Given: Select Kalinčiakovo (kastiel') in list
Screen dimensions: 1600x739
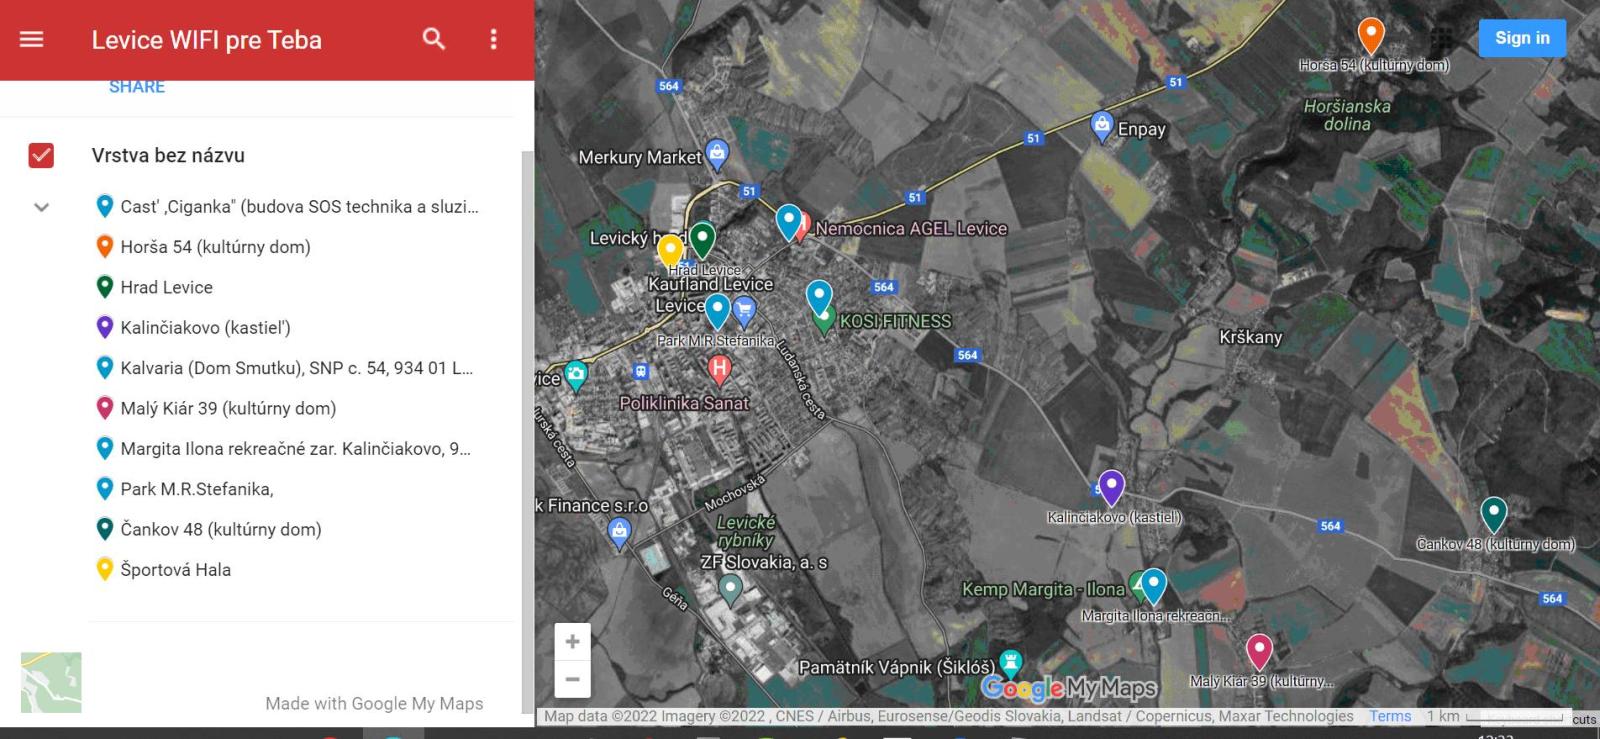Looking at the screenshot, I should click(x=193, y=327).
